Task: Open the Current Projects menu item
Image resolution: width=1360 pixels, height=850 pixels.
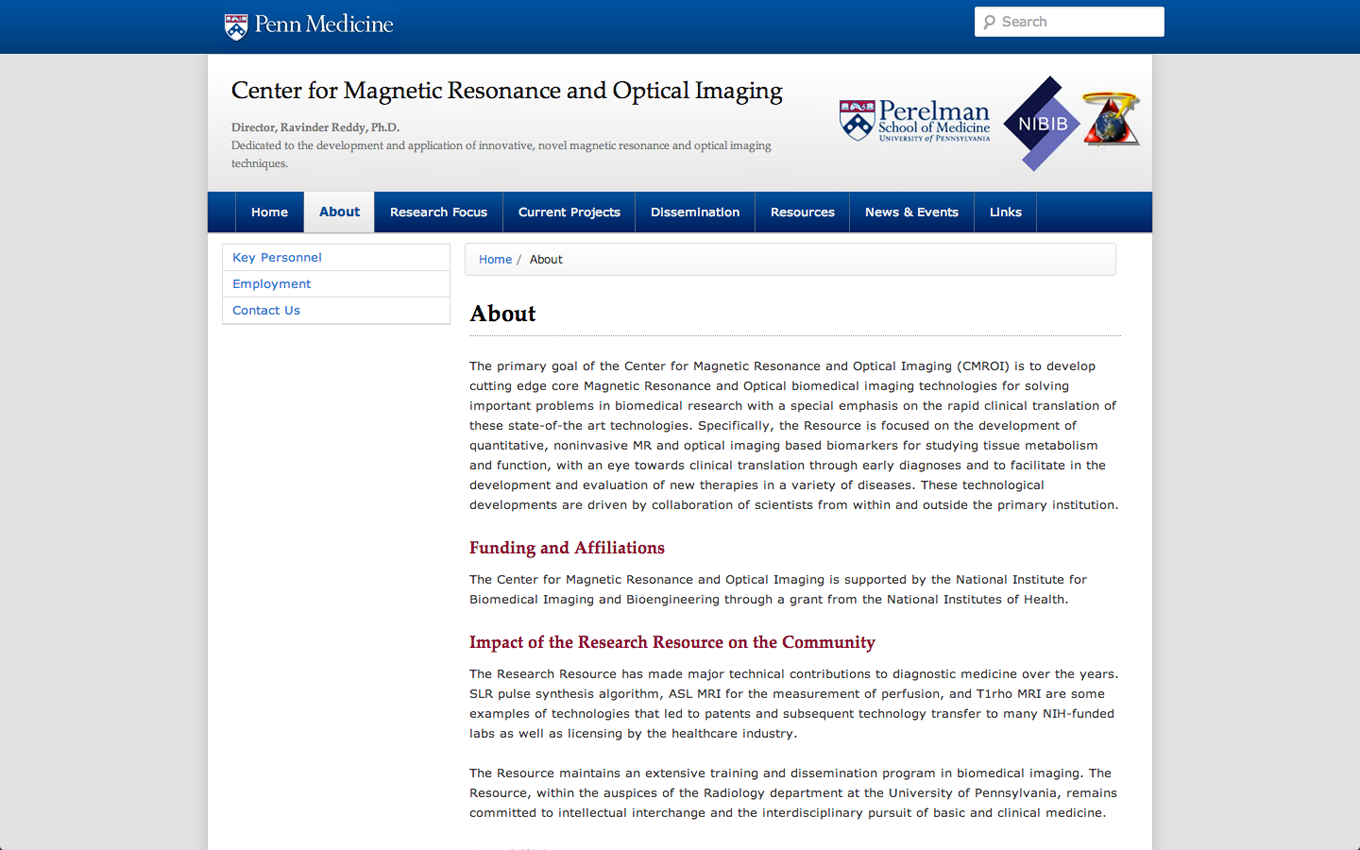Action: coord(569,212)
